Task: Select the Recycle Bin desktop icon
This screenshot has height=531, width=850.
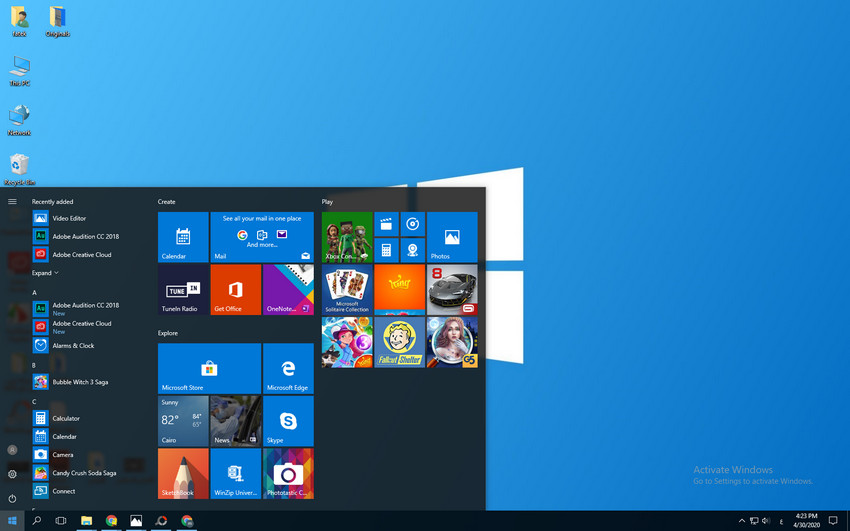Action: click(x=19, y=170)
